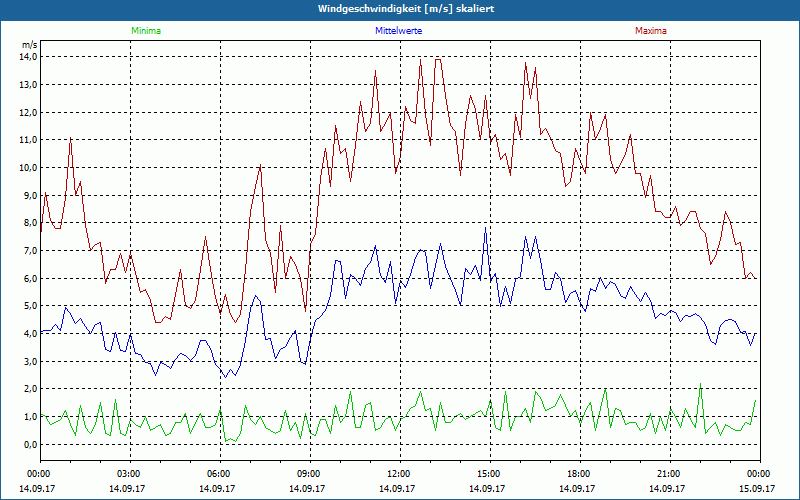Click the 3,0 y-axis value

click(31, 362)
